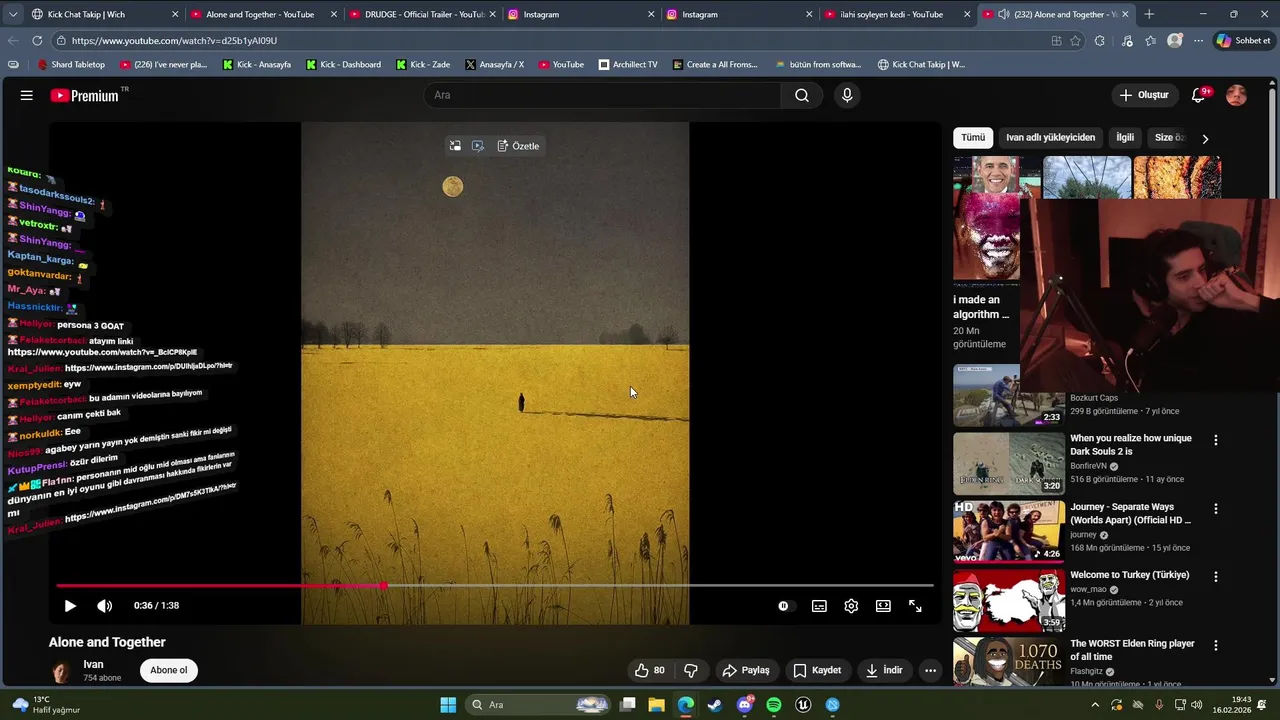Open the Journey Separate Ways thumbnail
The height and width of the screenshot is (720, 1280).
point(1009,532)
